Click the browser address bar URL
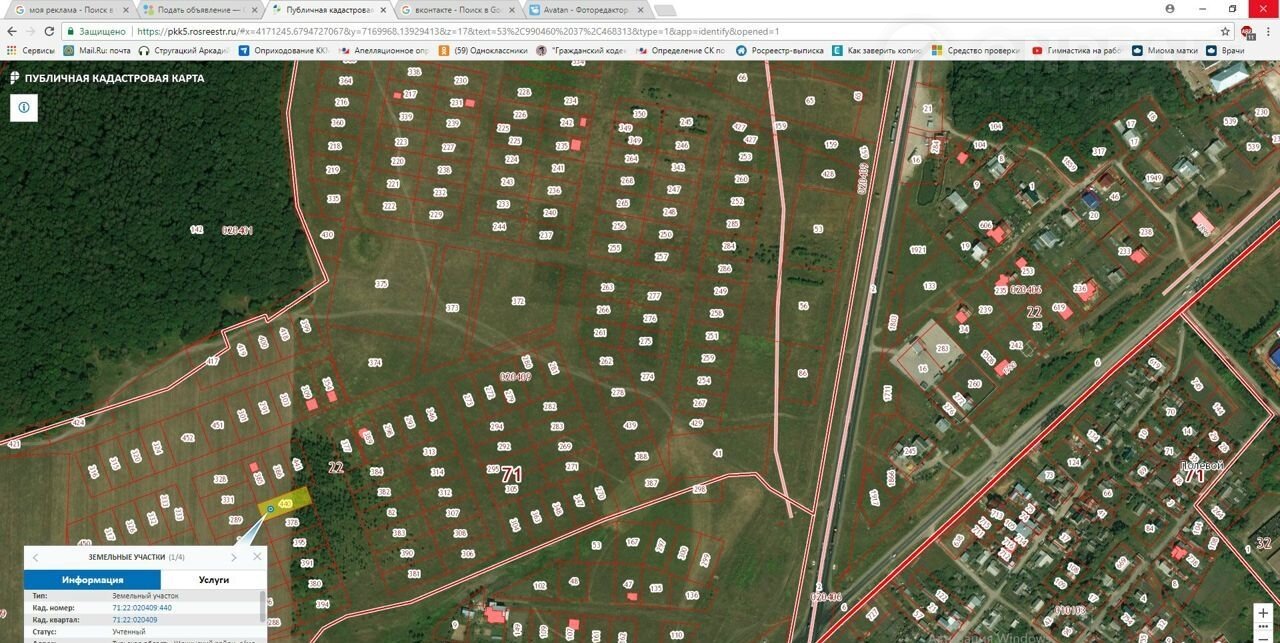The width and height of the screenshot is (1280, 643). coord(450,31)
